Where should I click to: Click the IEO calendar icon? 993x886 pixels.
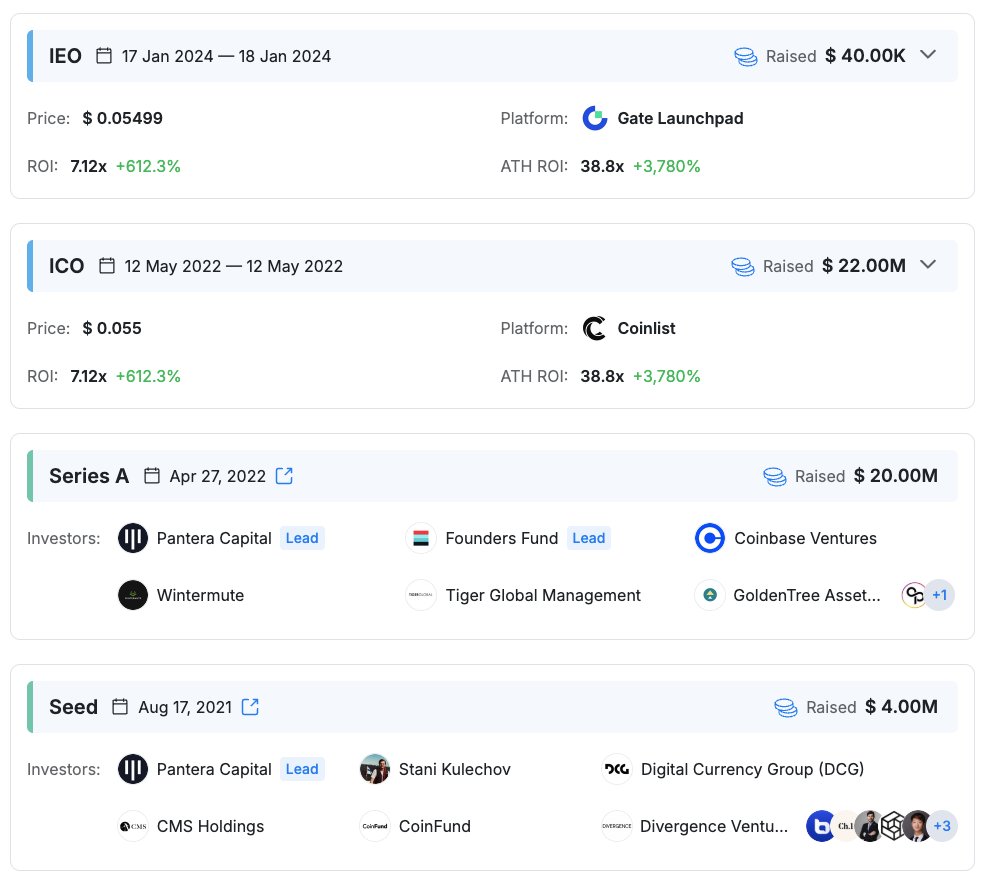click(x=104, y=56)
